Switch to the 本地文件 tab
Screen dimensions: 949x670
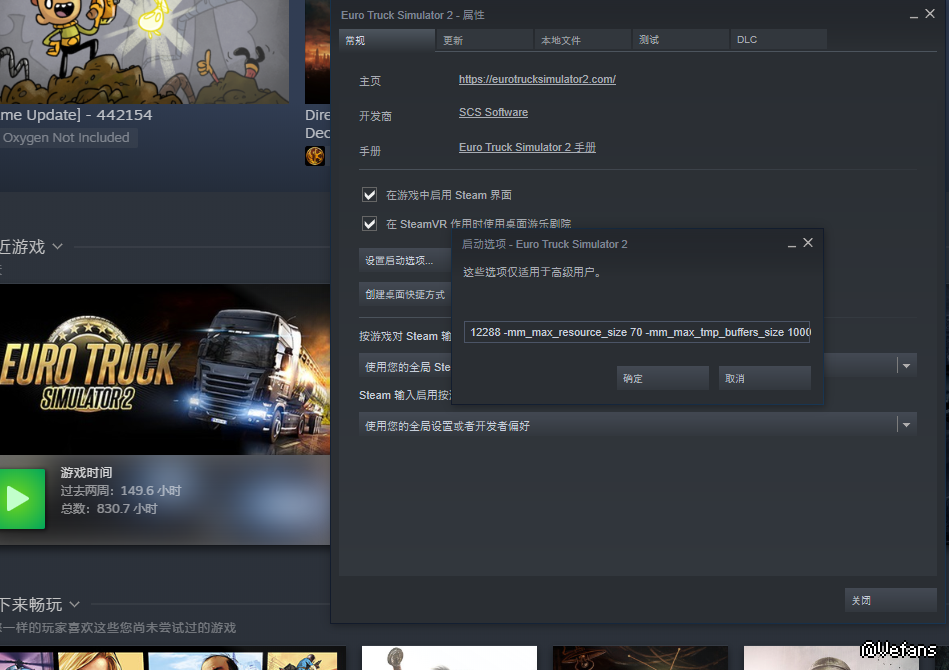point(583,40)
